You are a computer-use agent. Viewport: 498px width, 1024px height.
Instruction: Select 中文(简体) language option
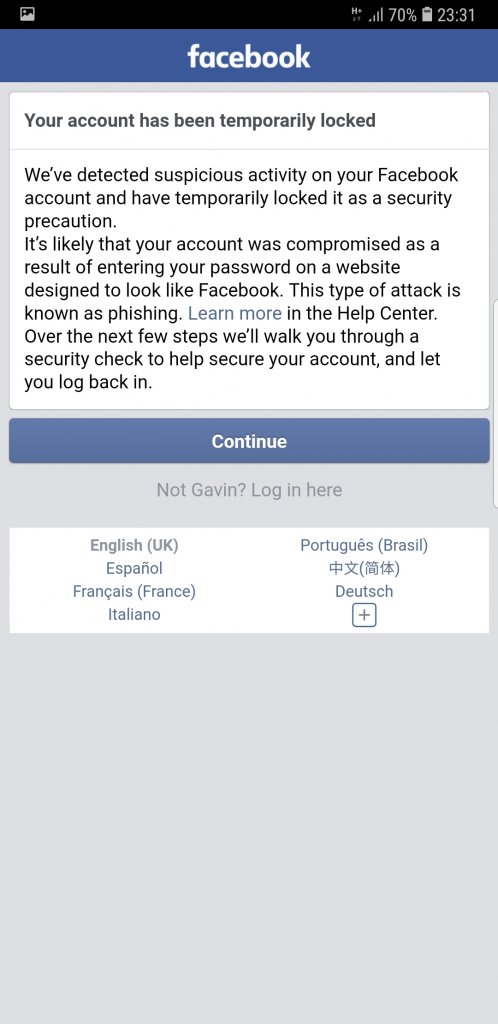coord(364,568)
